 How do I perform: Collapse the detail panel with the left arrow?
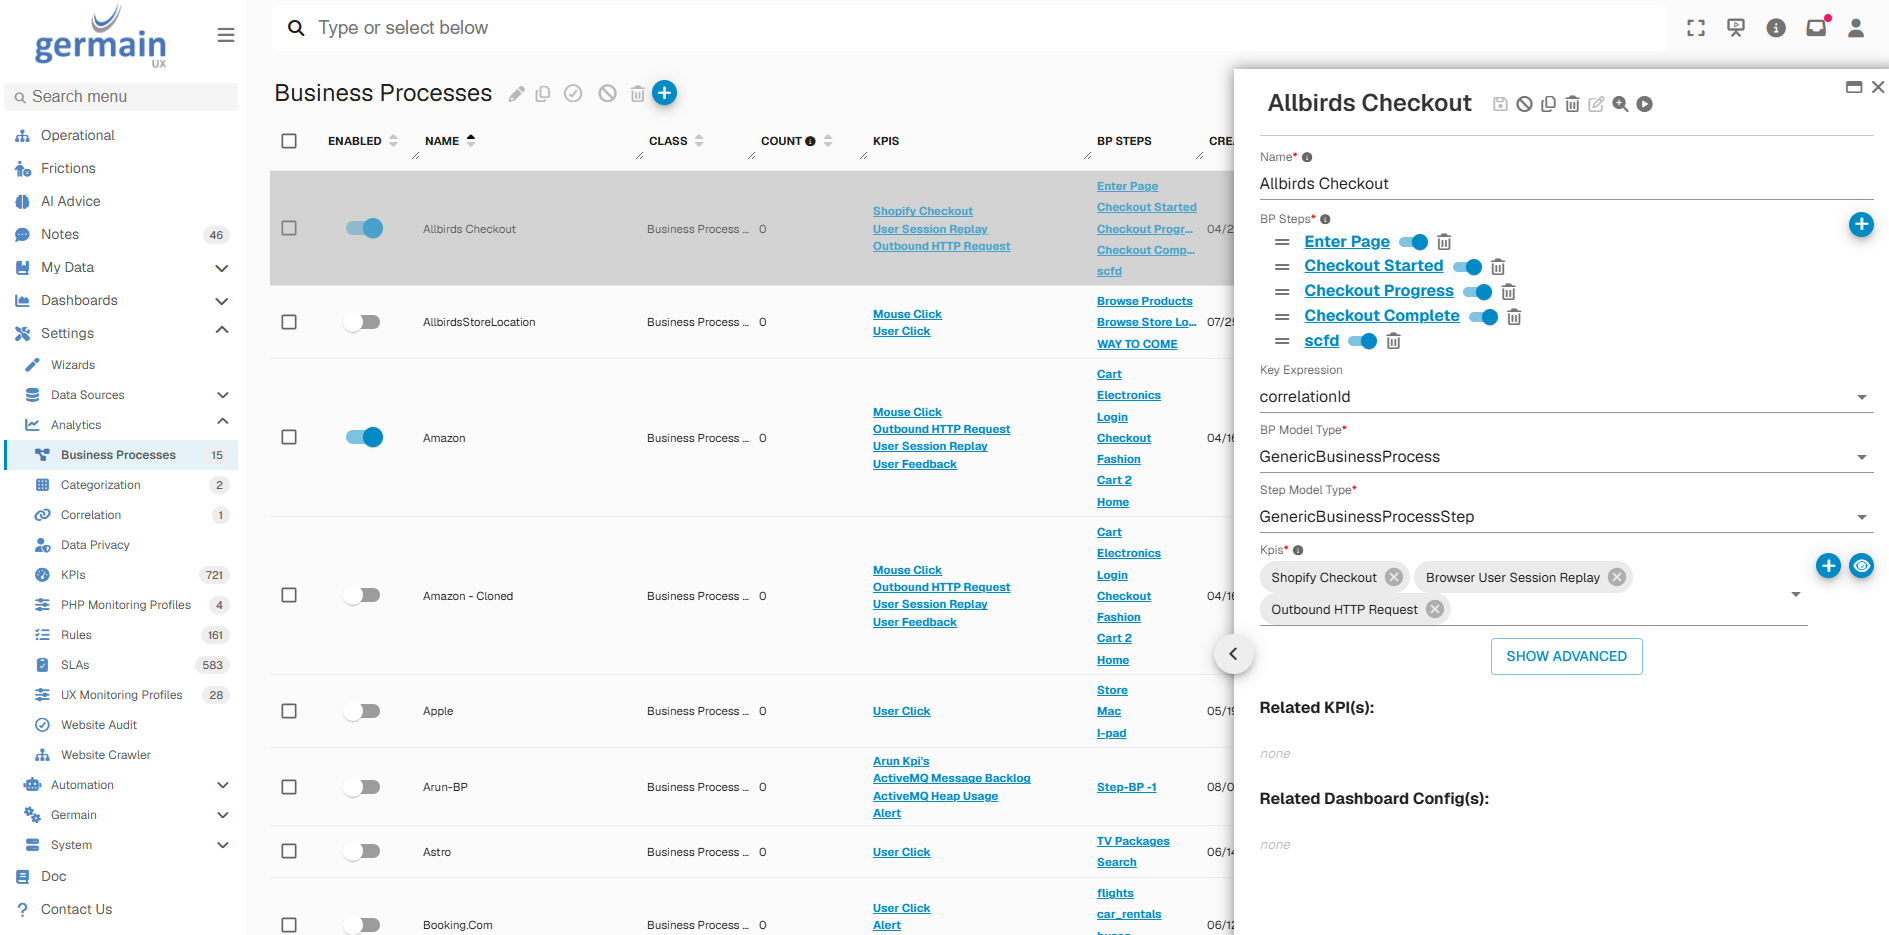pyautogui.click(x=1233, y=654)
